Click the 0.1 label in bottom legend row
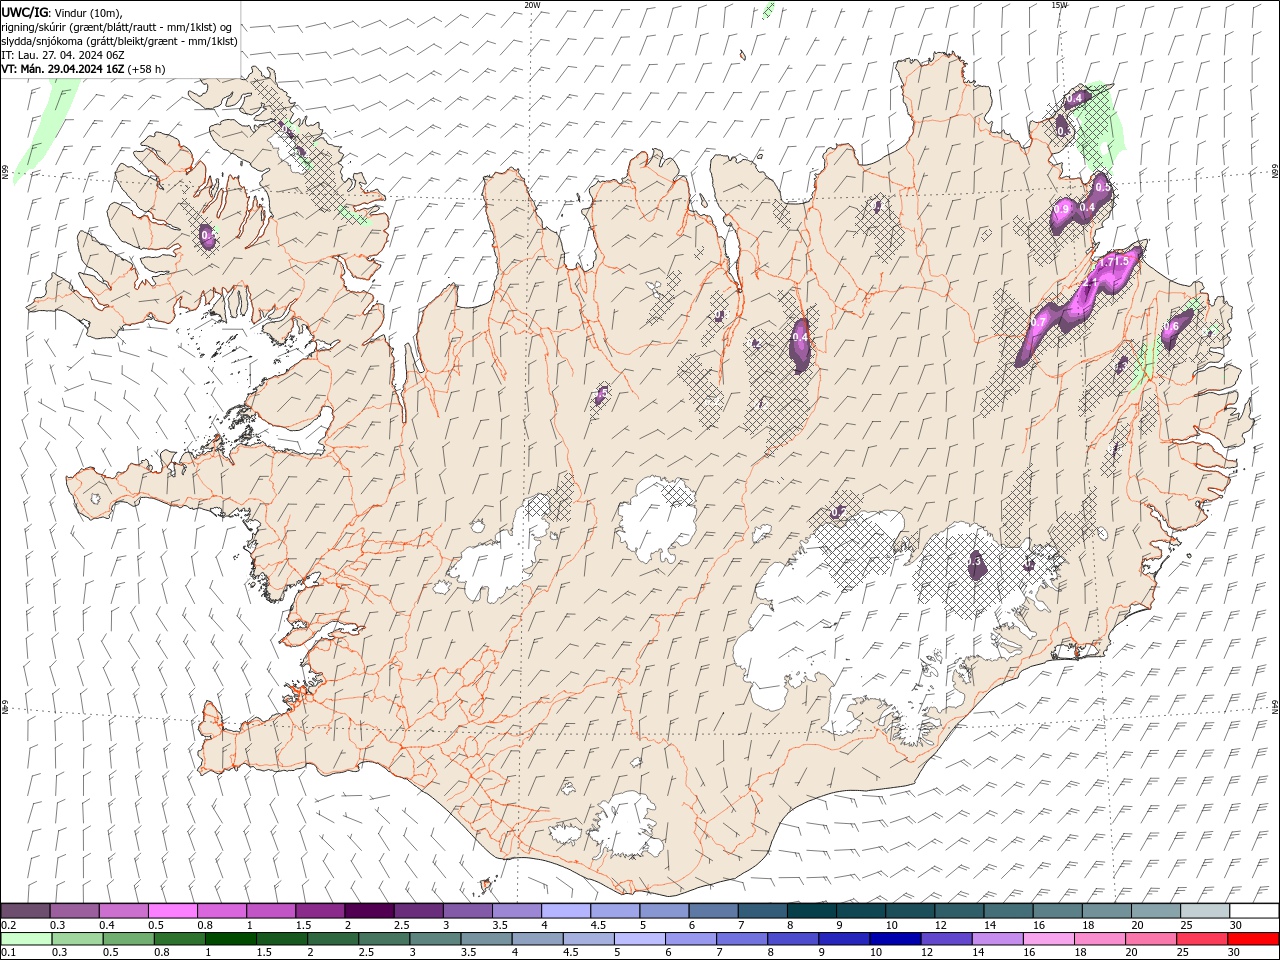Screen dimensions: 1280x960 8,953
